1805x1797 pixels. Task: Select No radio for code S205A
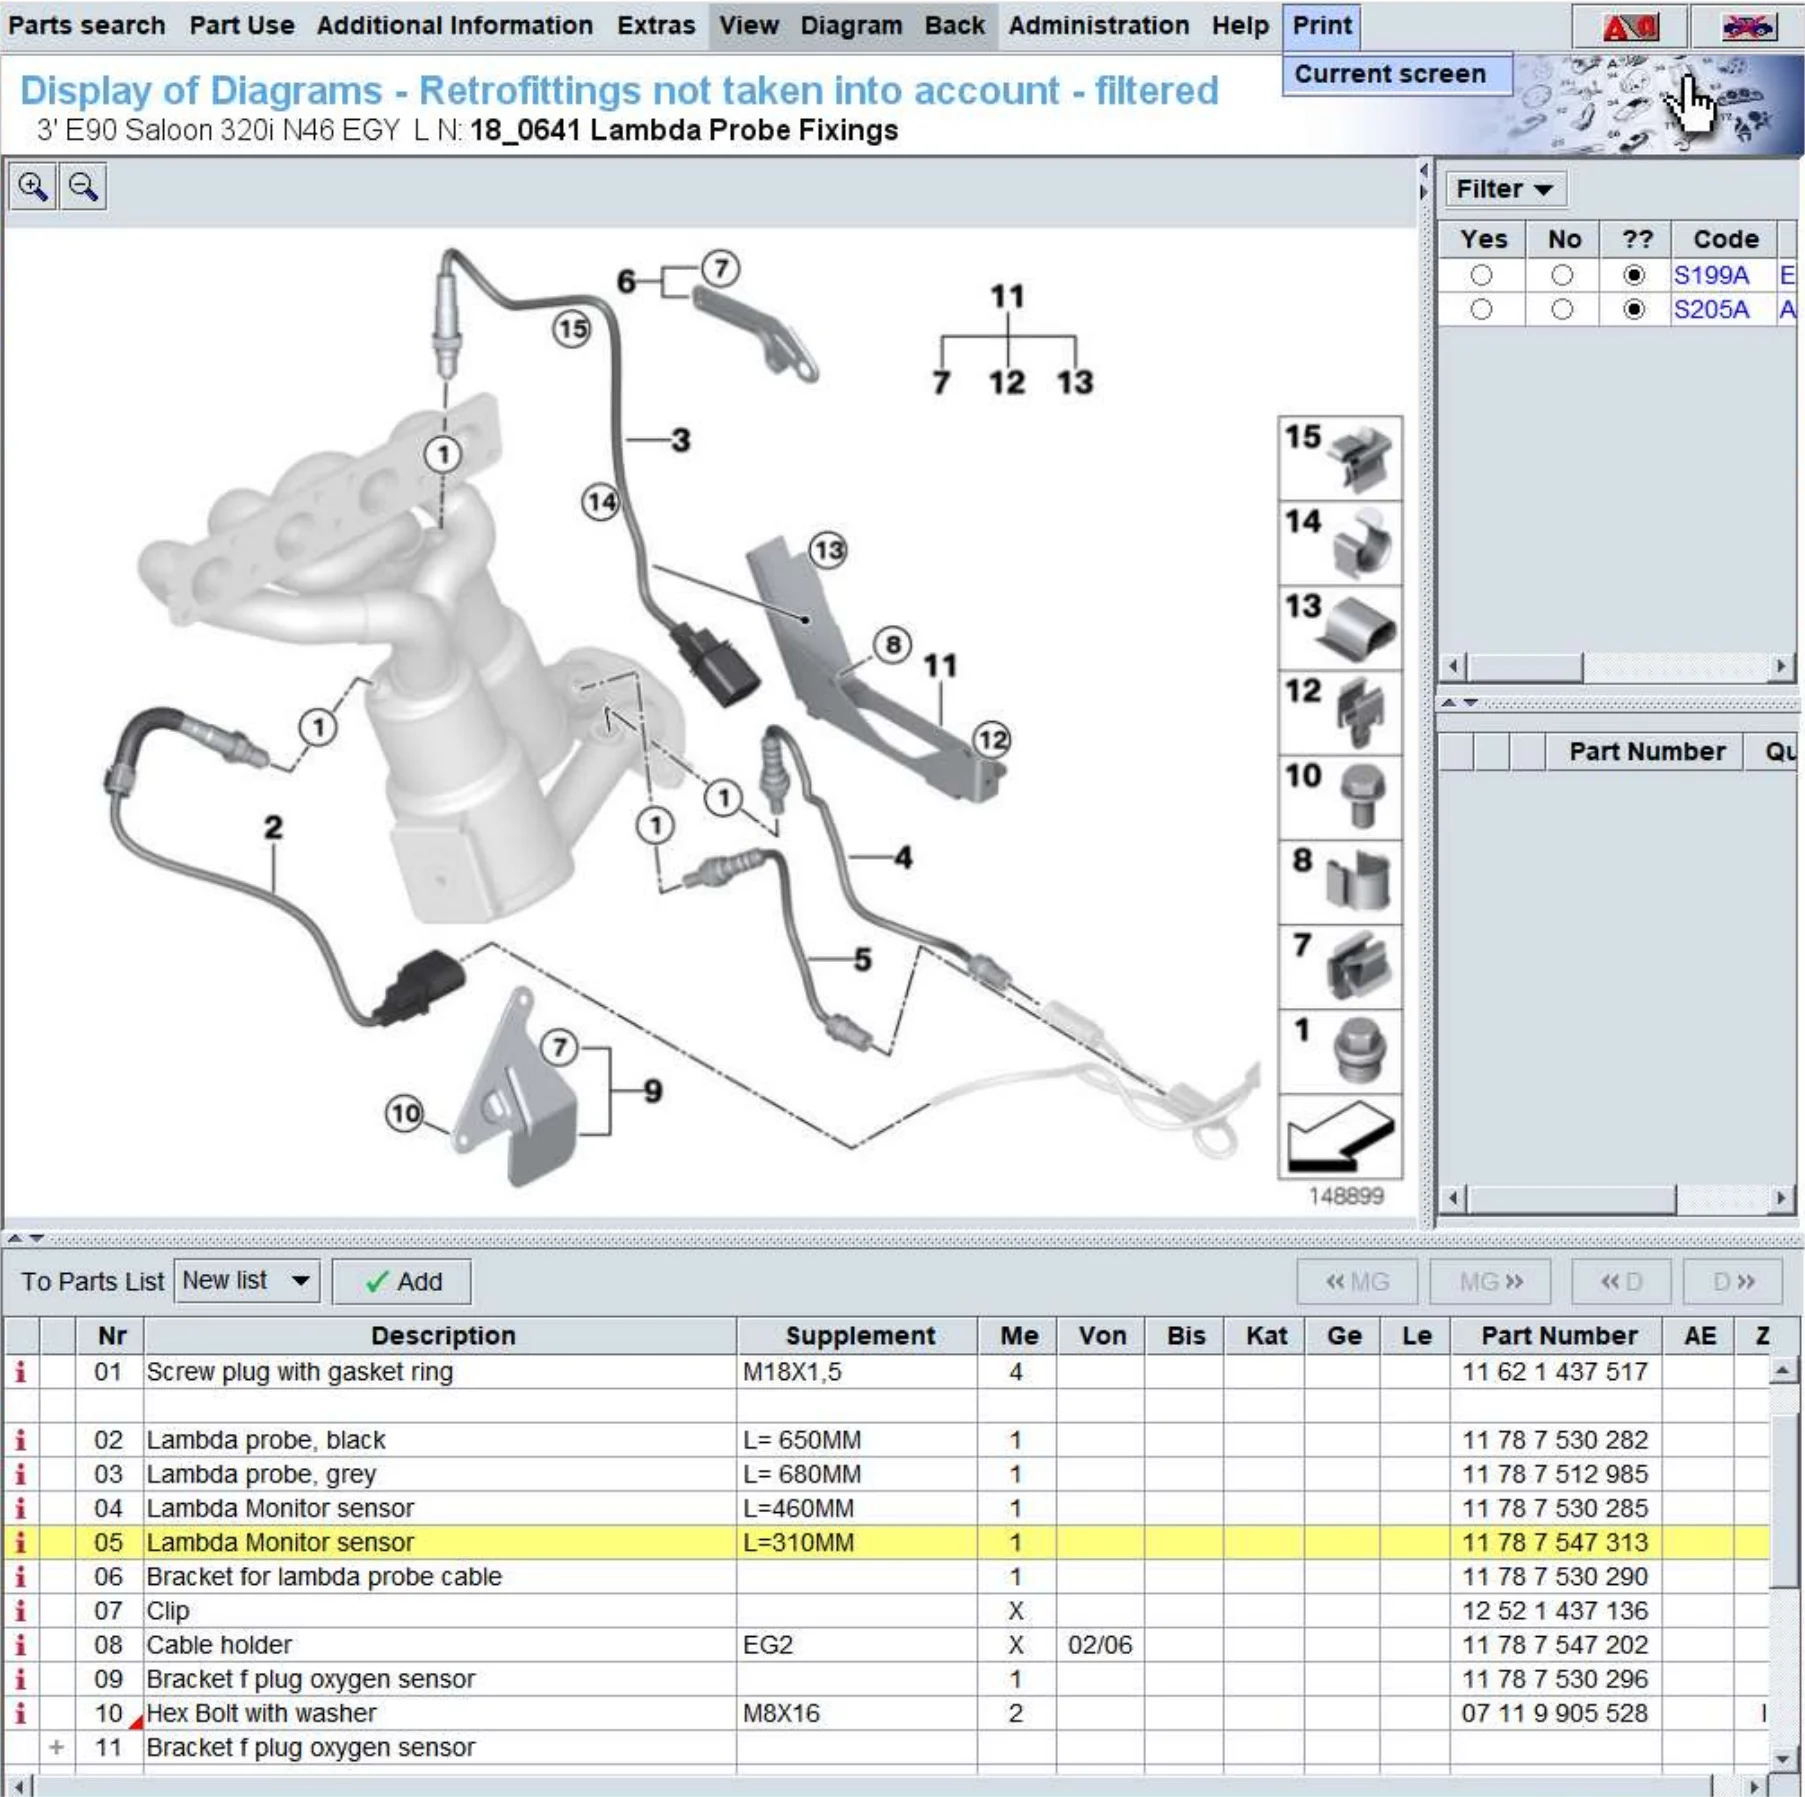(1562, 310)
